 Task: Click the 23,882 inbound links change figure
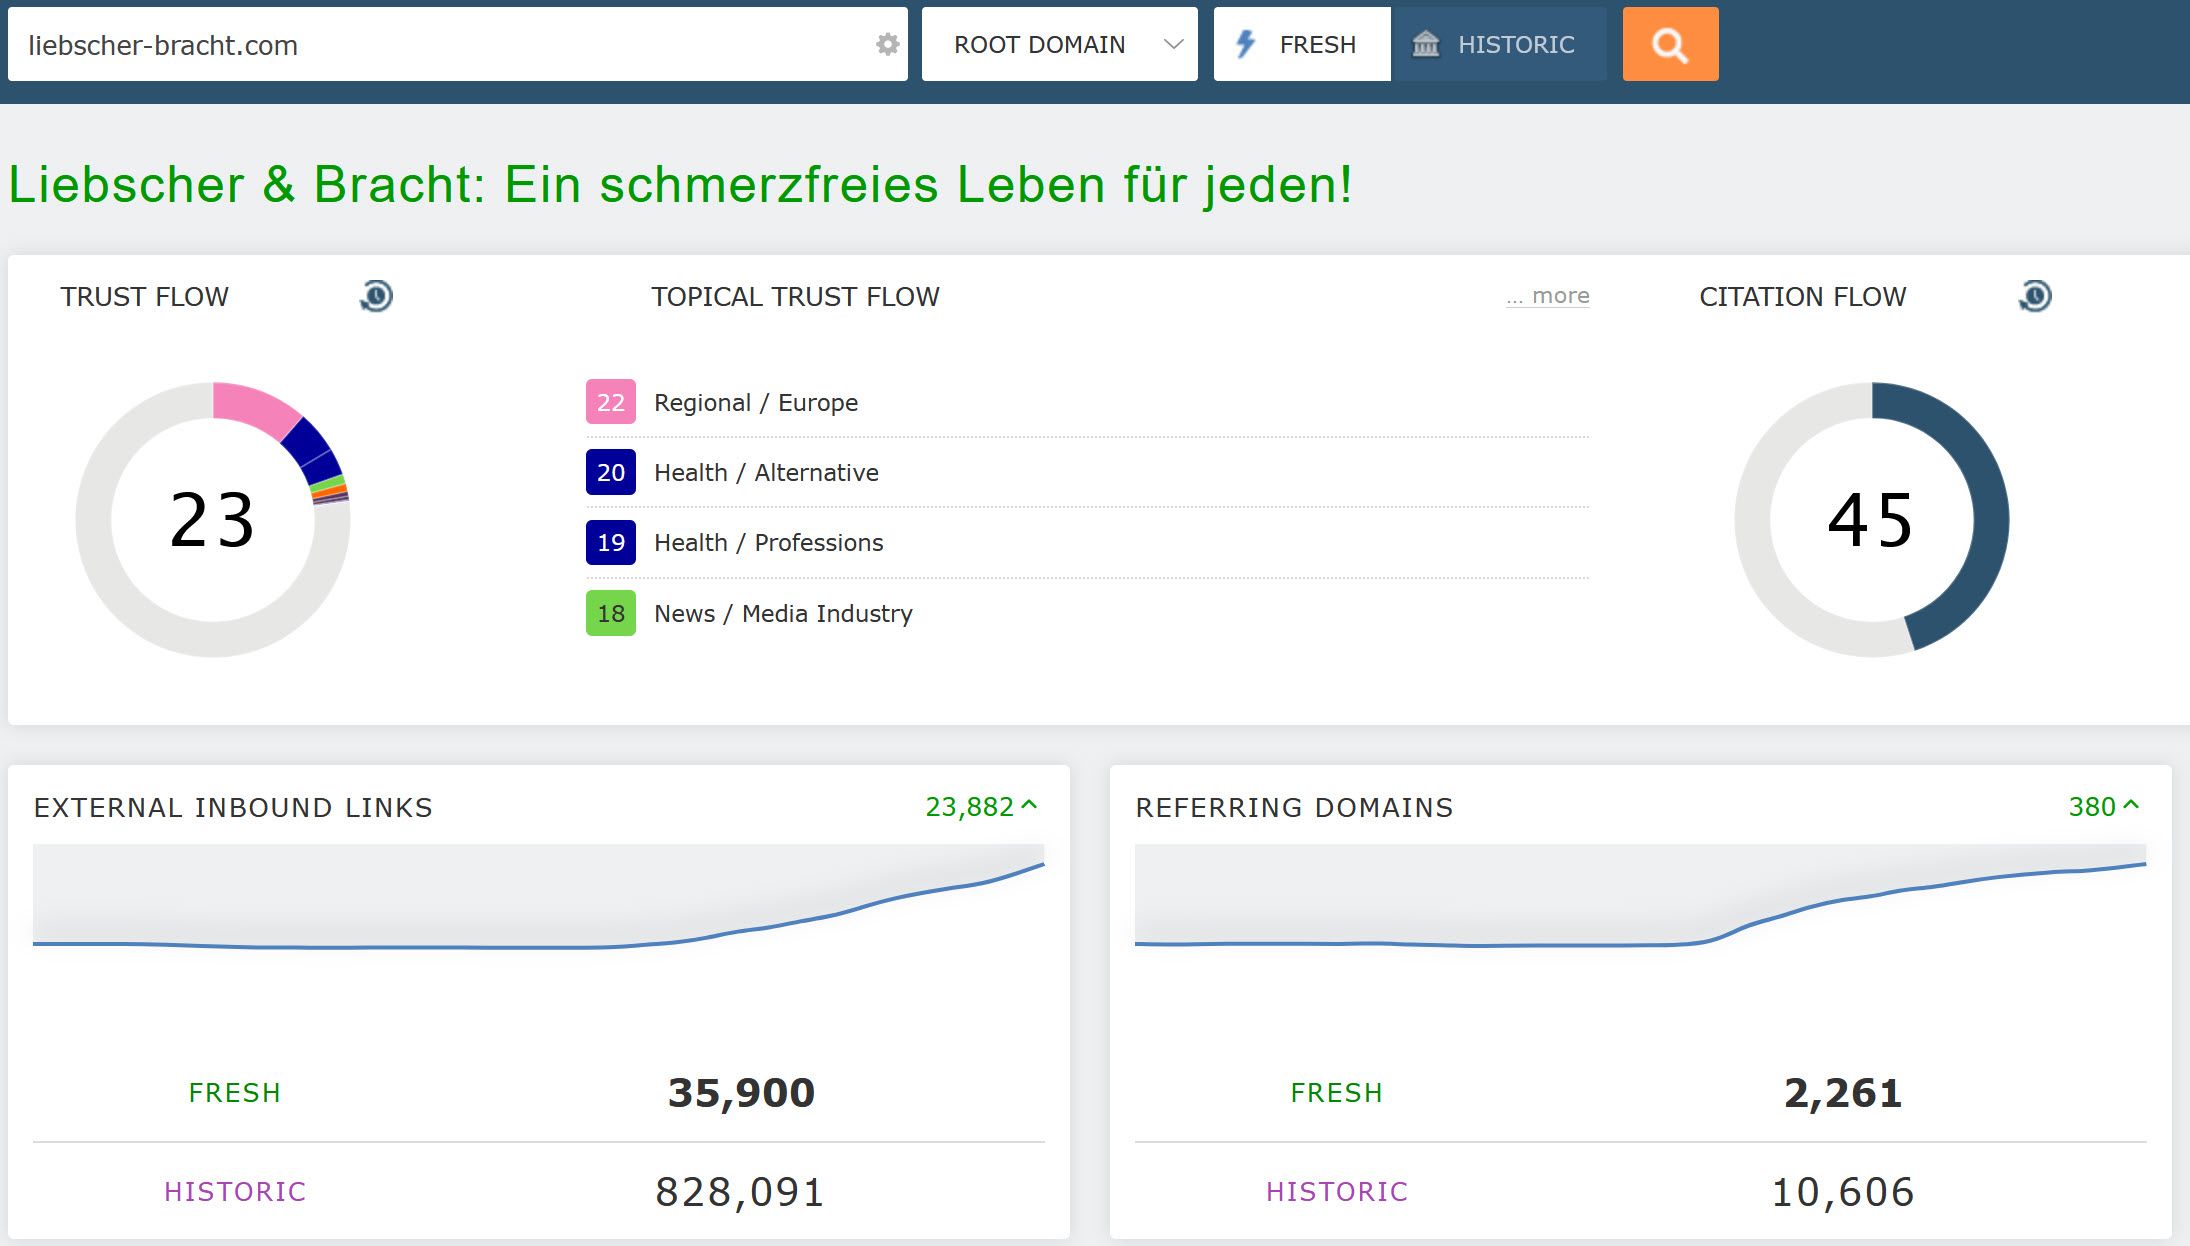pos(969,806)
